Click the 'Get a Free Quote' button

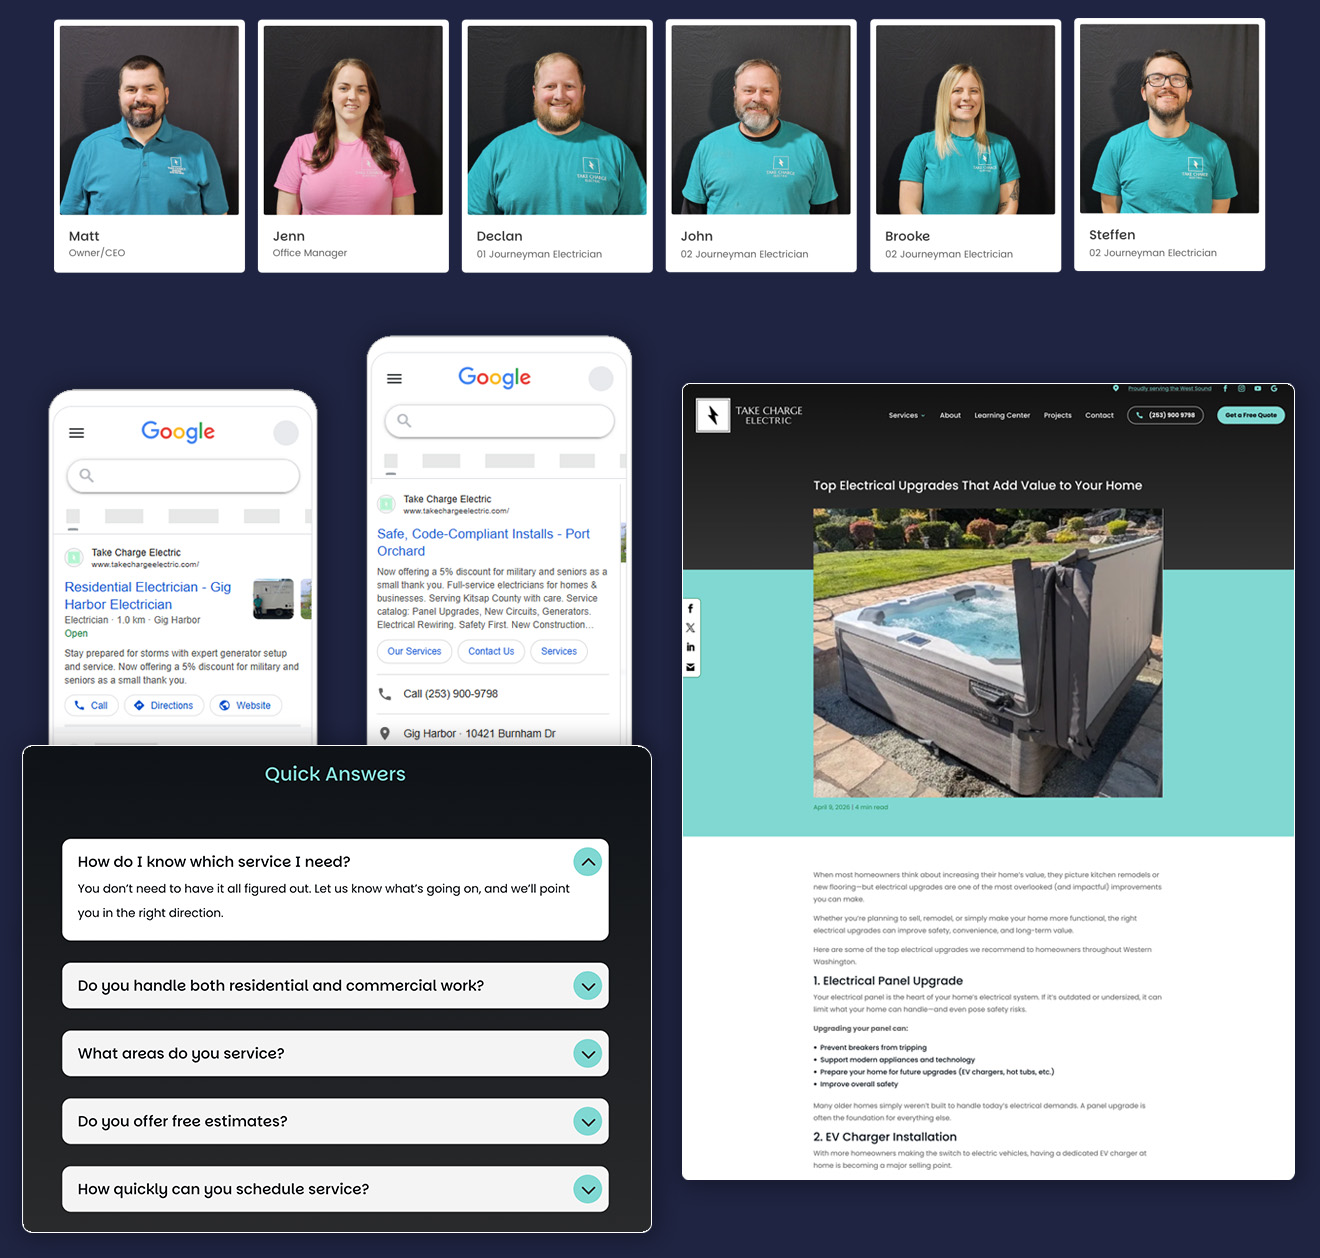coord(1251,415)
